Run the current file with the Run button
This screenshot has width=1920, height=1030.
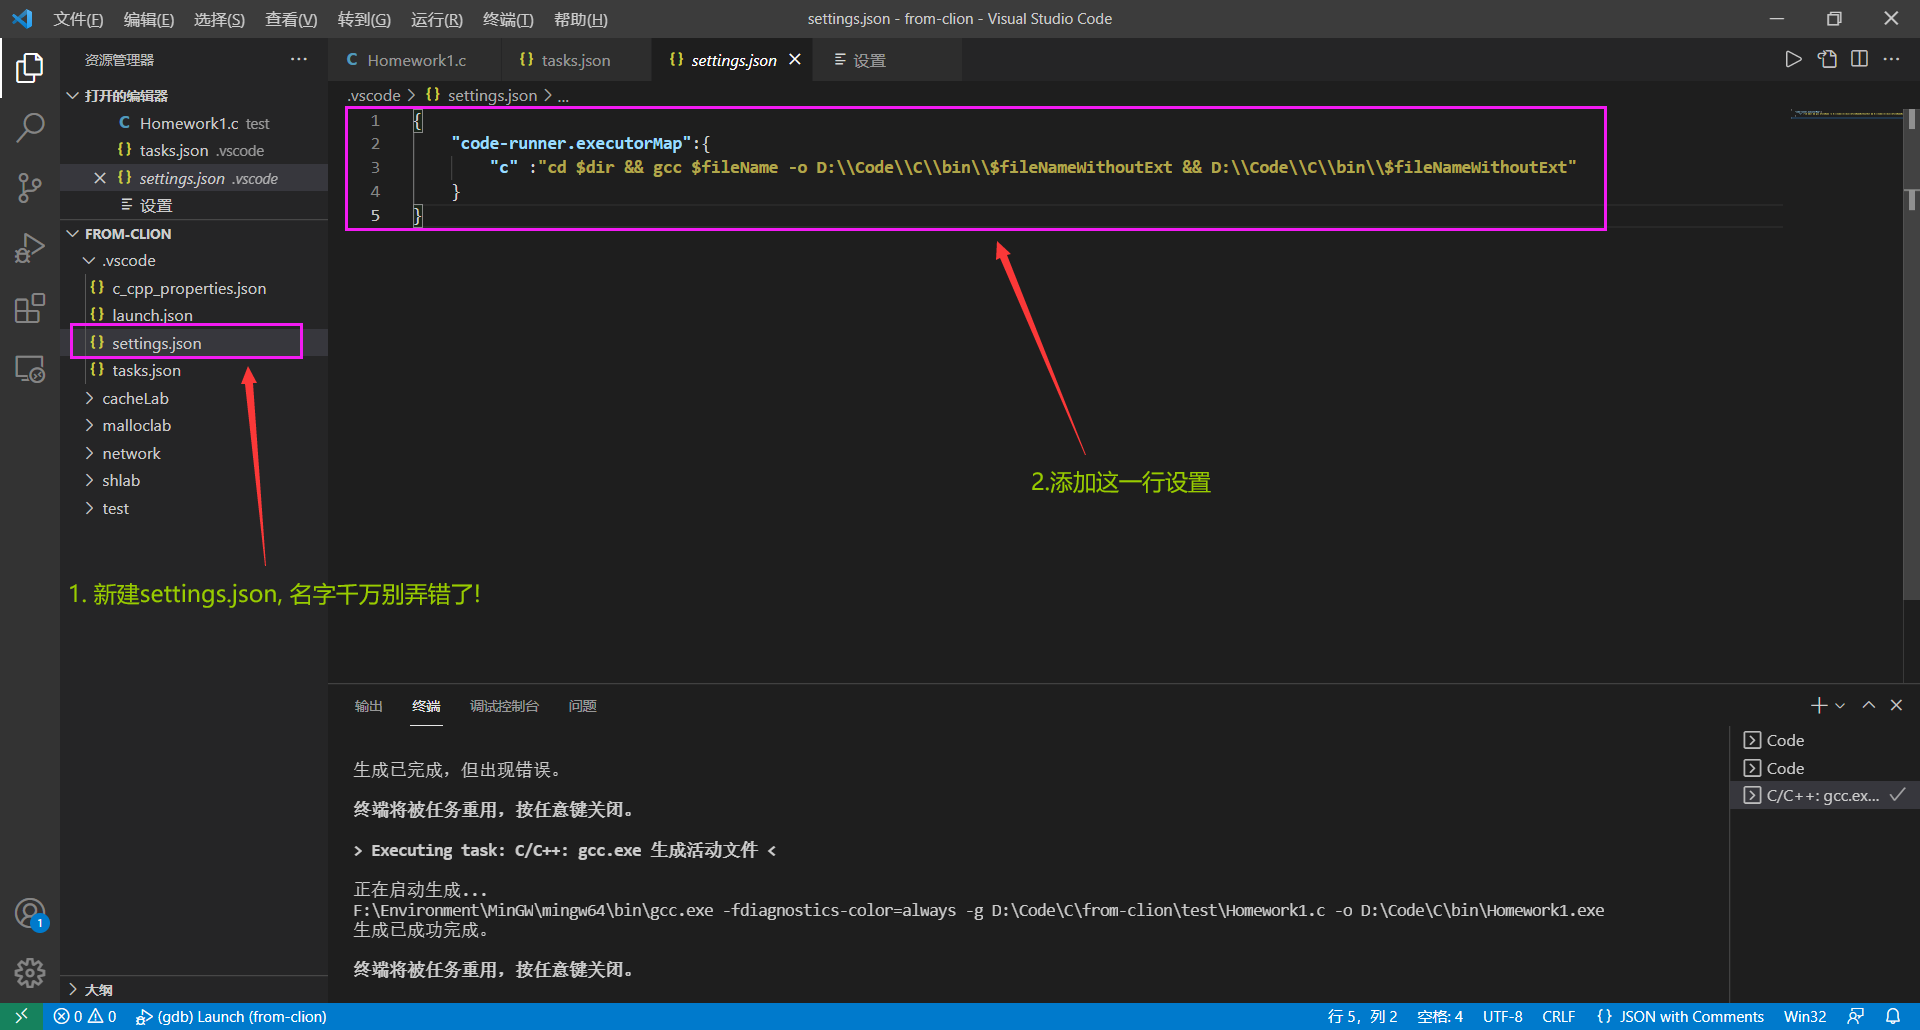pos(1793,59)
